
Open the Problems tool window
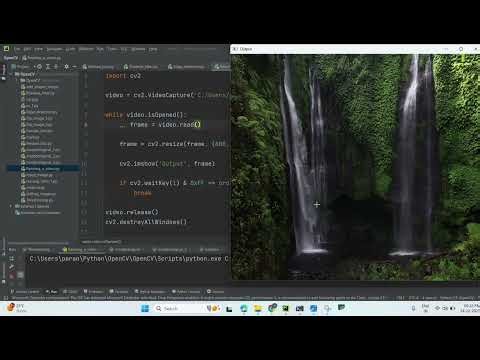tap(94, 292)
